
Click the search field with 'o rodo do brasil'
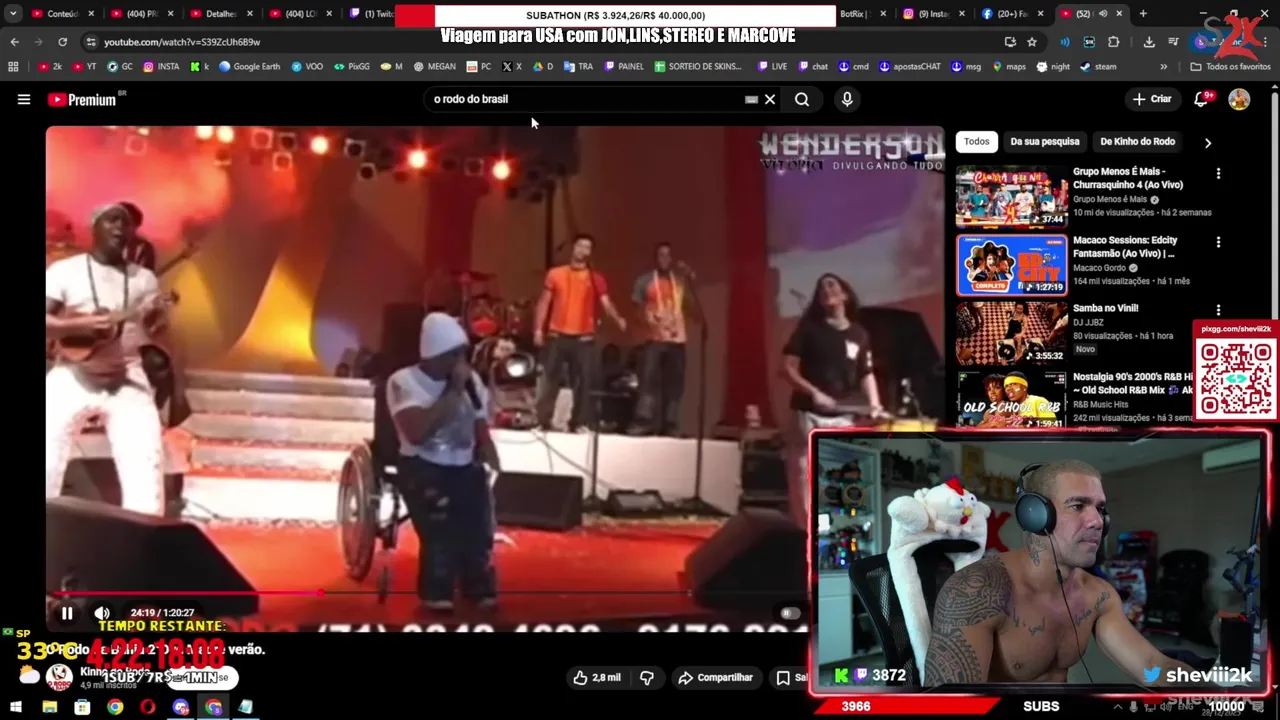(585, 99)
